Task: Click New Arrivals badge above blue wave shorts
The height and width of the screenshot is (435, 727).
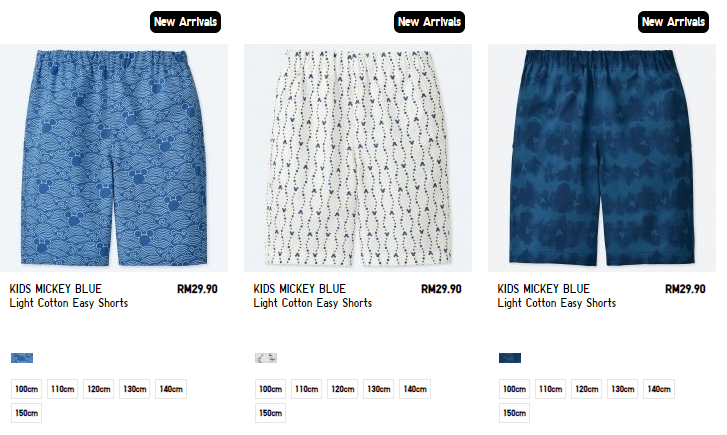Action: pyautogui.click(x=185, y=22)
